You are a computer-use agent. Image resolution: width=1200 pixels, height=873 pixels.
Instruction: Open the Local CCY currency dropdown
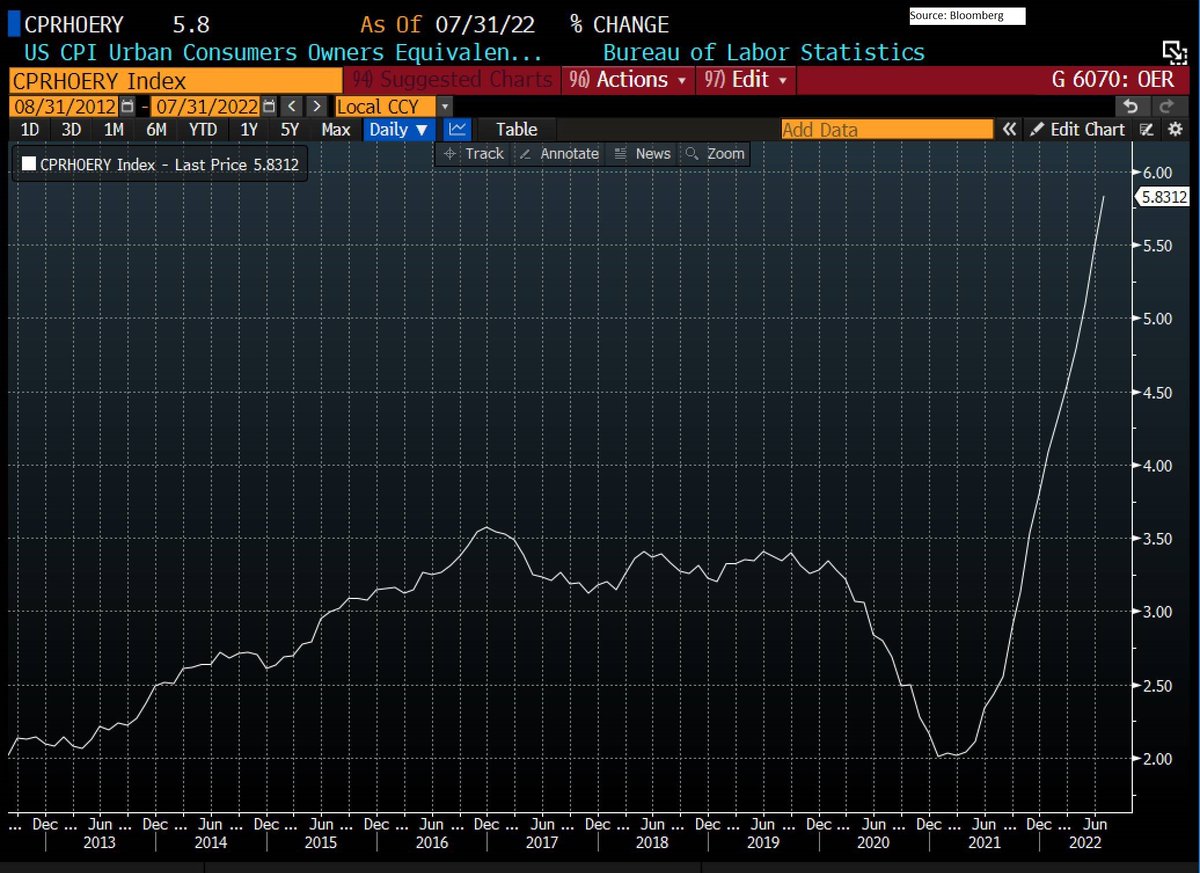click(x=394, y=106)
